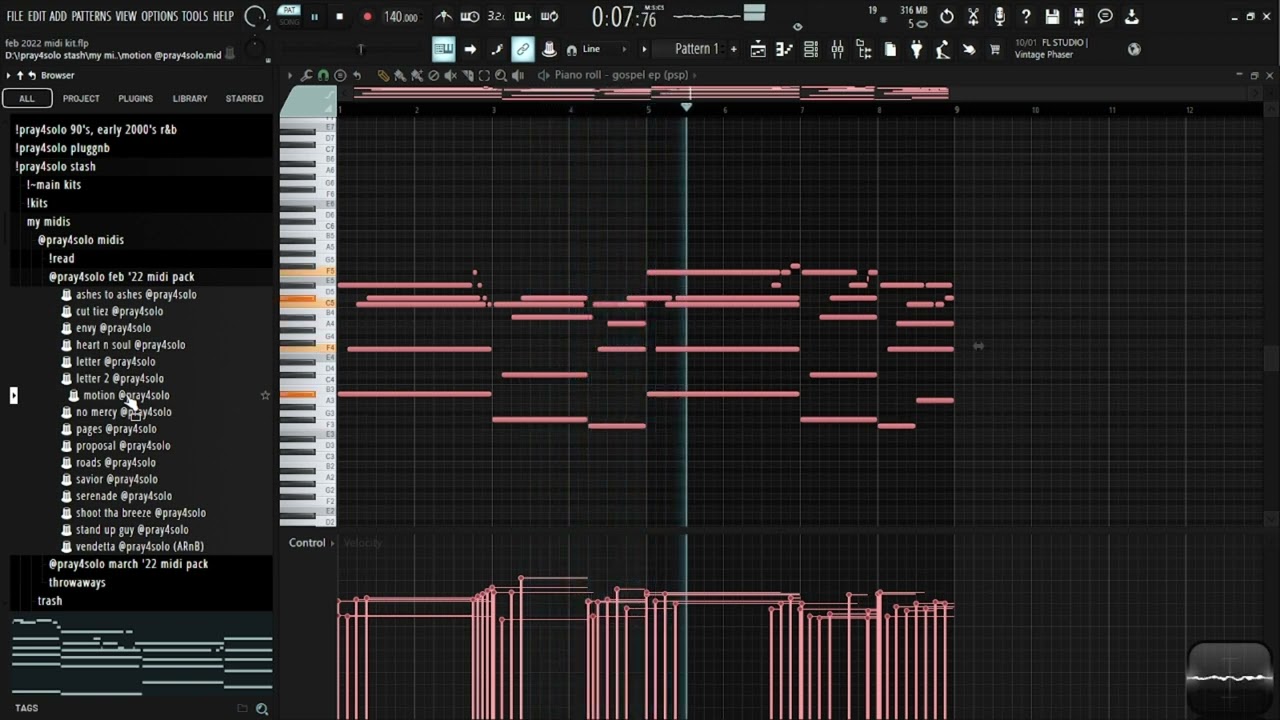This screenshot has width=1280, height=720.
Task: Toggle blend recording overdub icon
Action: (x=523, y=17)
